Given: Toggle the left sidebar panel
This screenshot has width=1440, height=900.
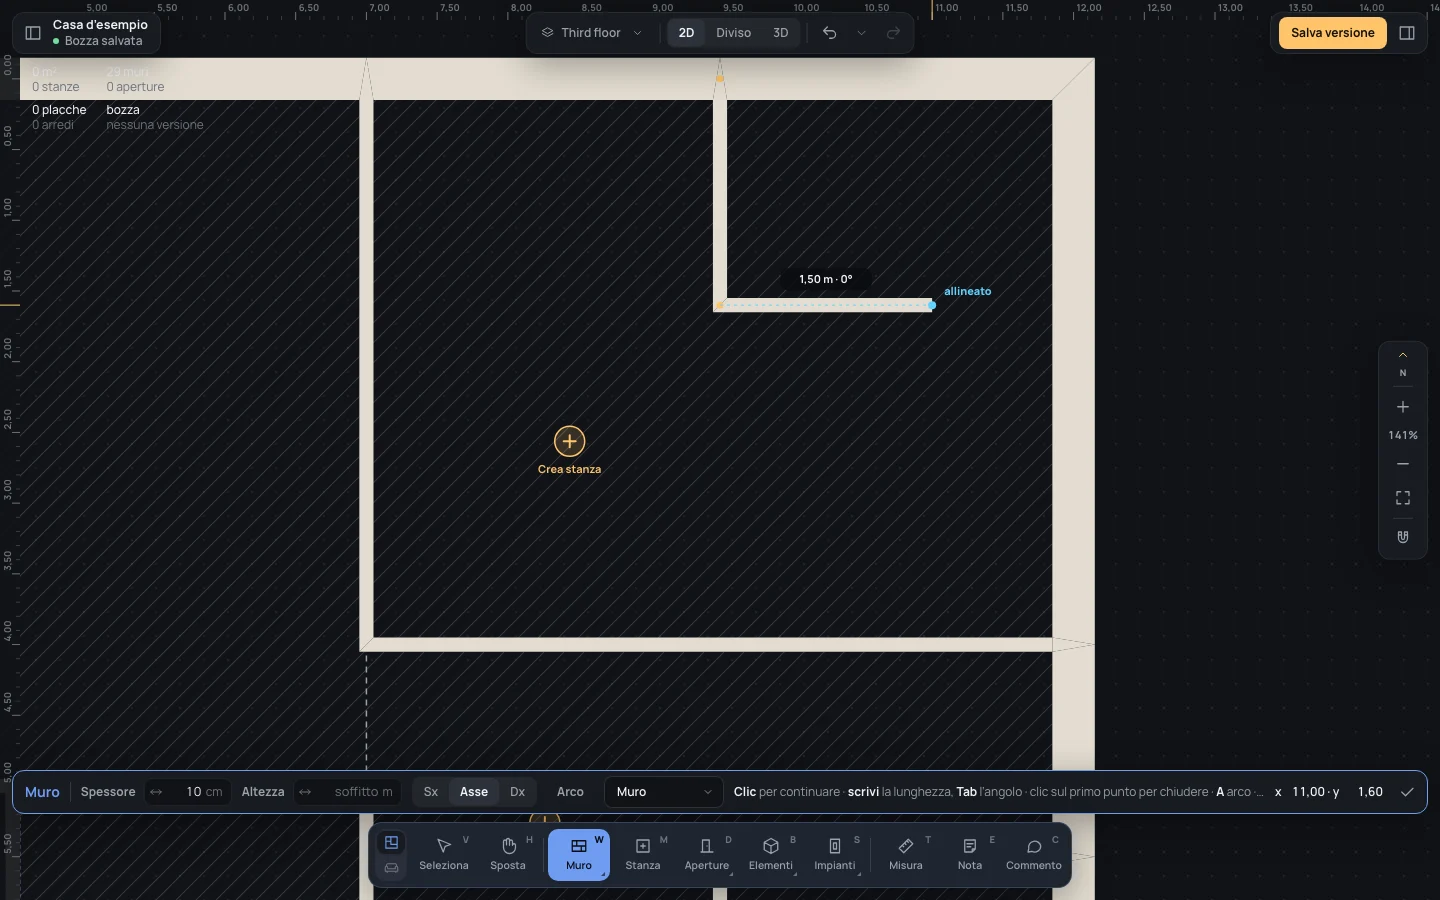Looking at the screenshot, I should (33, 33).
